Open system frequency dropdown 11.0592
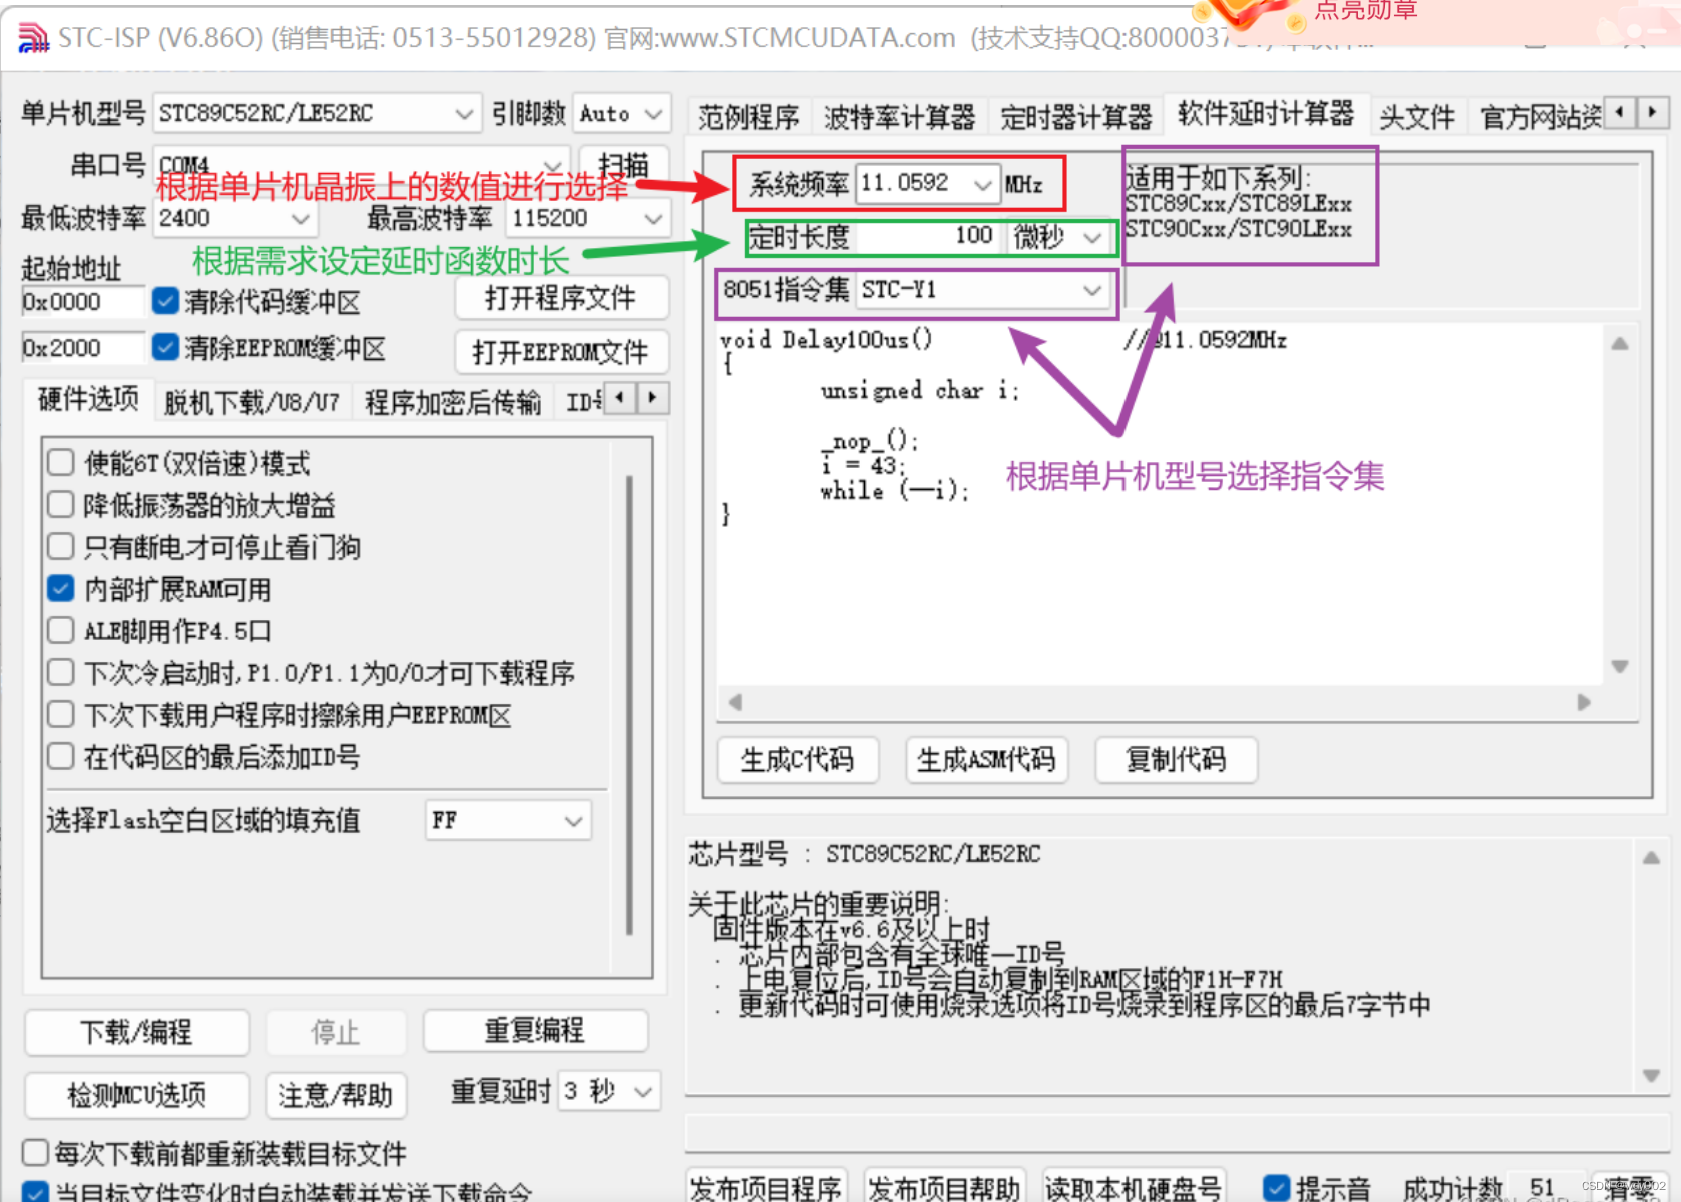 click(x=927, y=183)
